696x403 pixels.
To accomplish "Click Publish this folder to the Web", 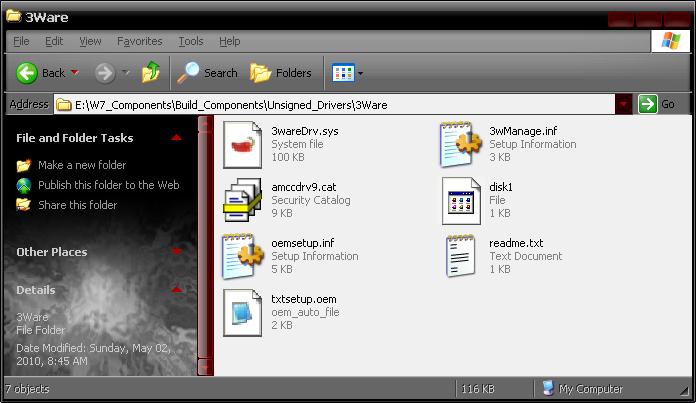I will (108, 185).
